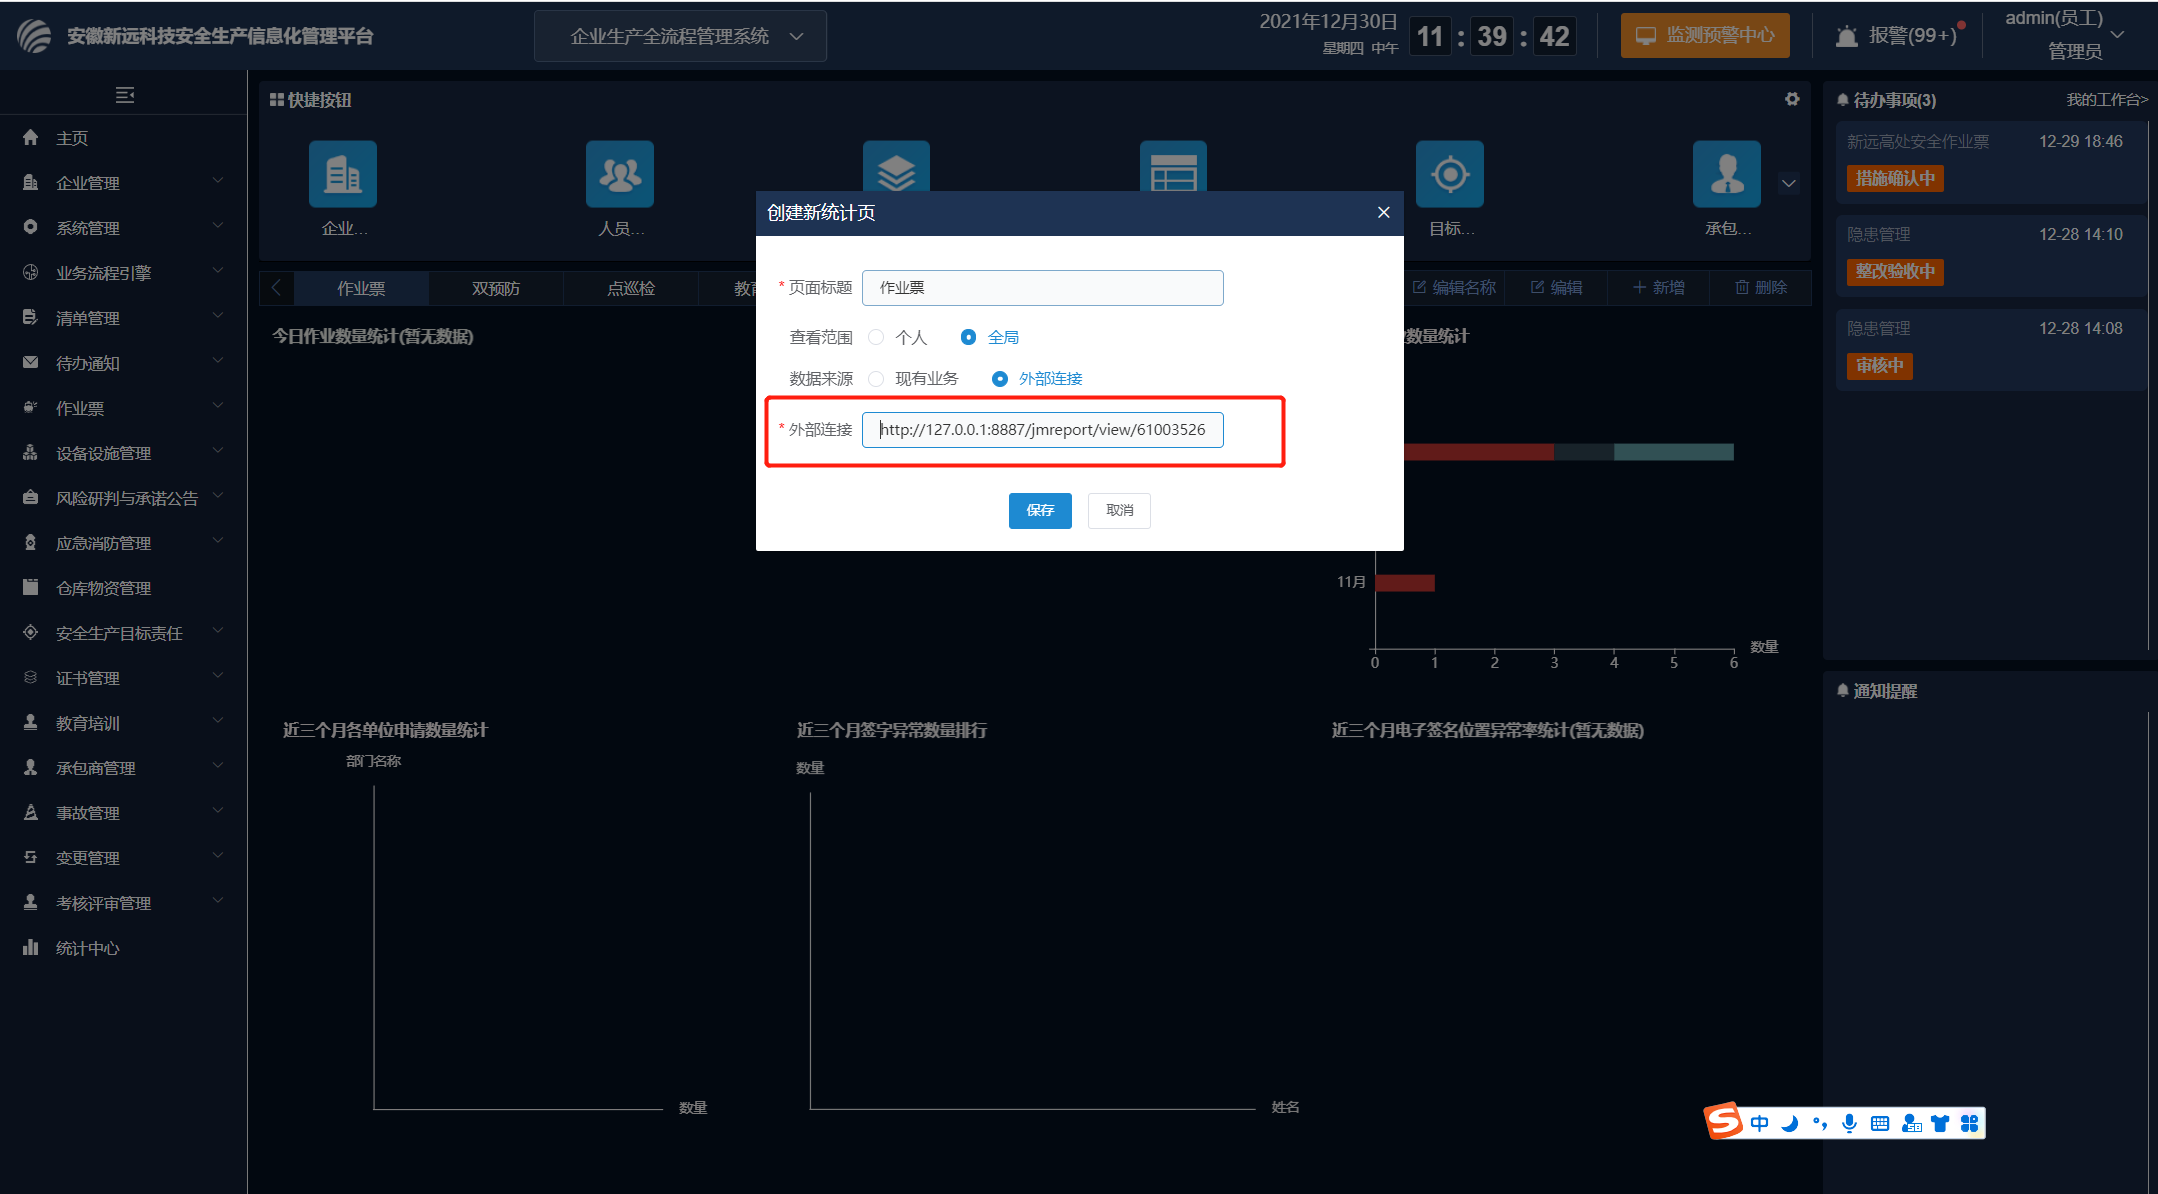Toggle Sogou punctuation mode icon
2158x1194 pixels.
1819,1123
